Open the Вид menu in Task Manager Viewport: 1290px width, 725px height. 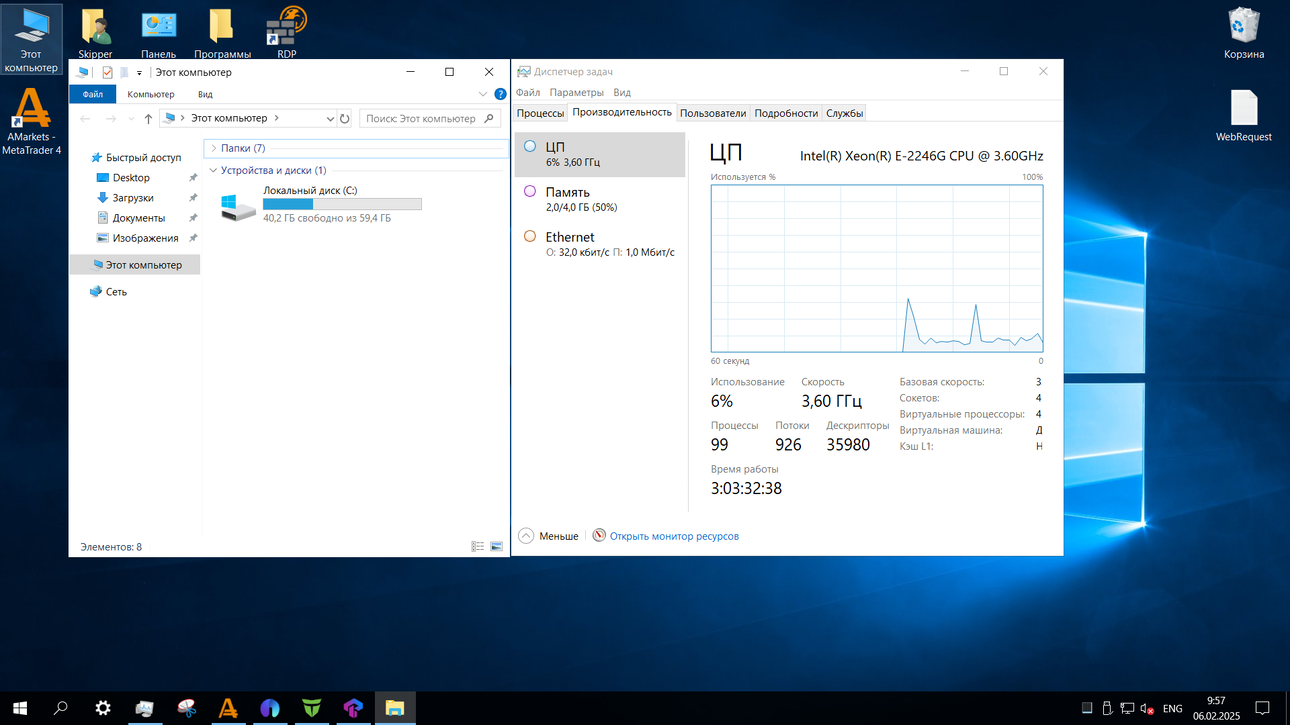click(x=622, y=92)
